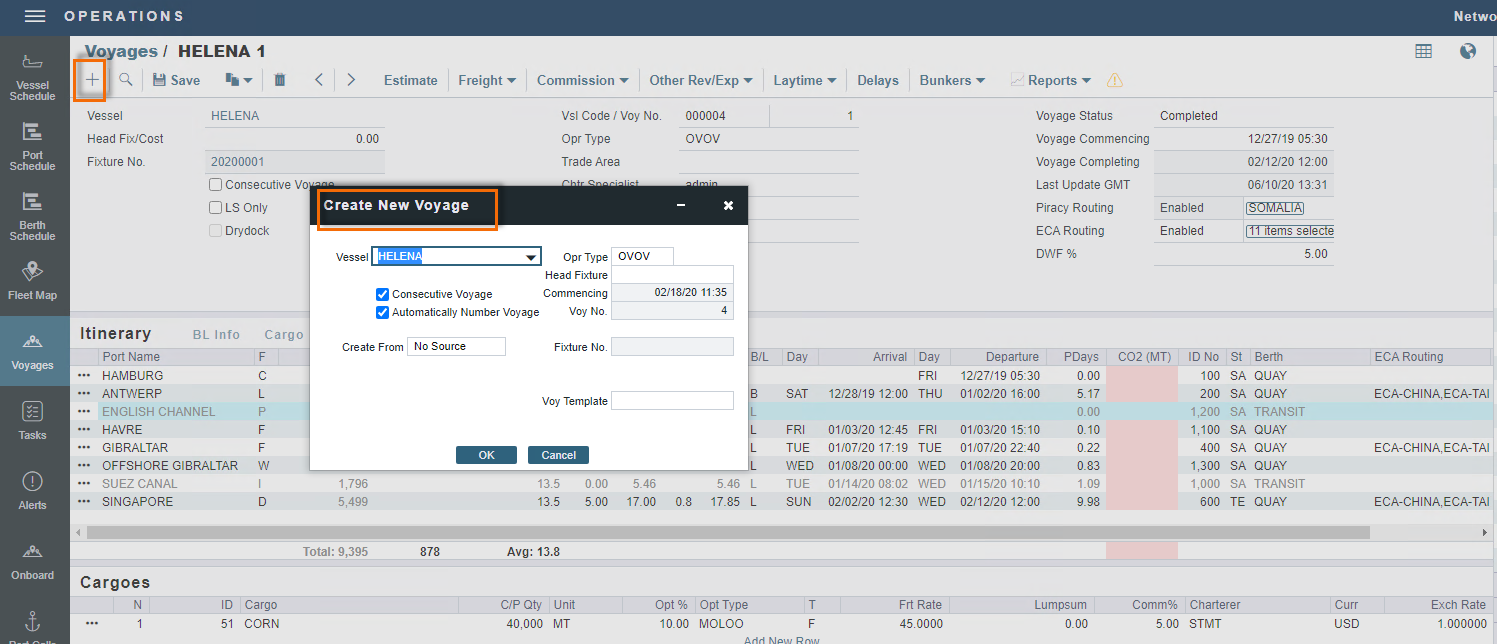Open the hamburger menu next to Operations
The image size is (1497, 644).
pyautogui.click(x=35, y=16)
